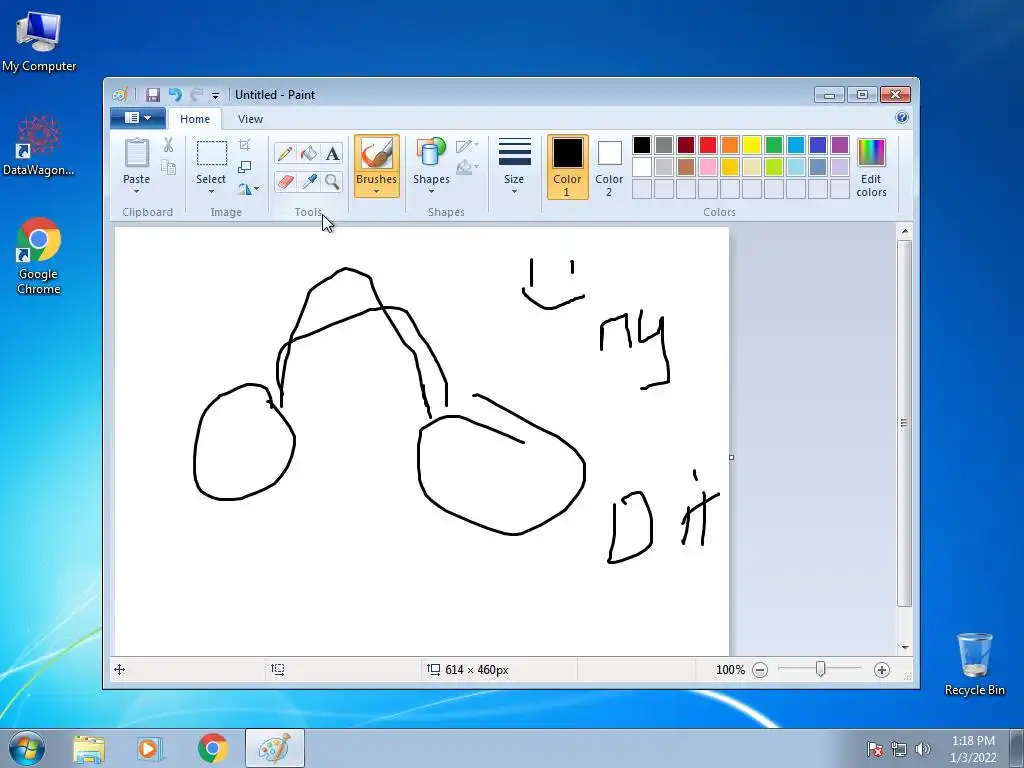Click the Resize icon
Viewport: 1024px width, 768px height.
coord(244,167)
